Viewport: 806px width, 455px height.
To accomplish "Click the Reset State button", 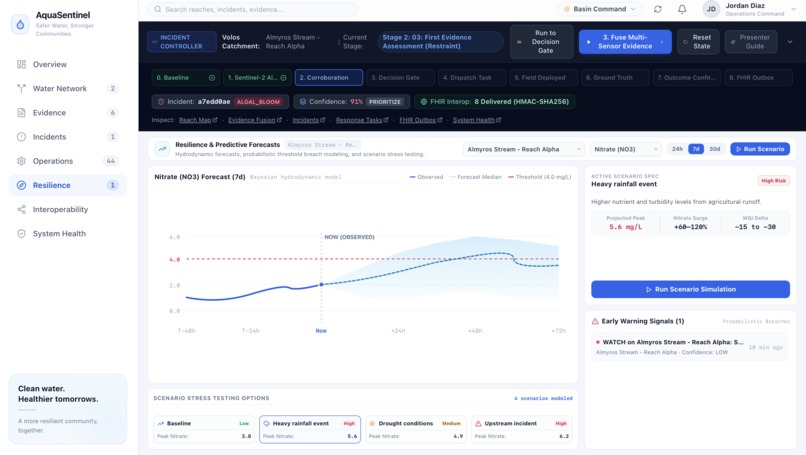I will coord(698,42).
